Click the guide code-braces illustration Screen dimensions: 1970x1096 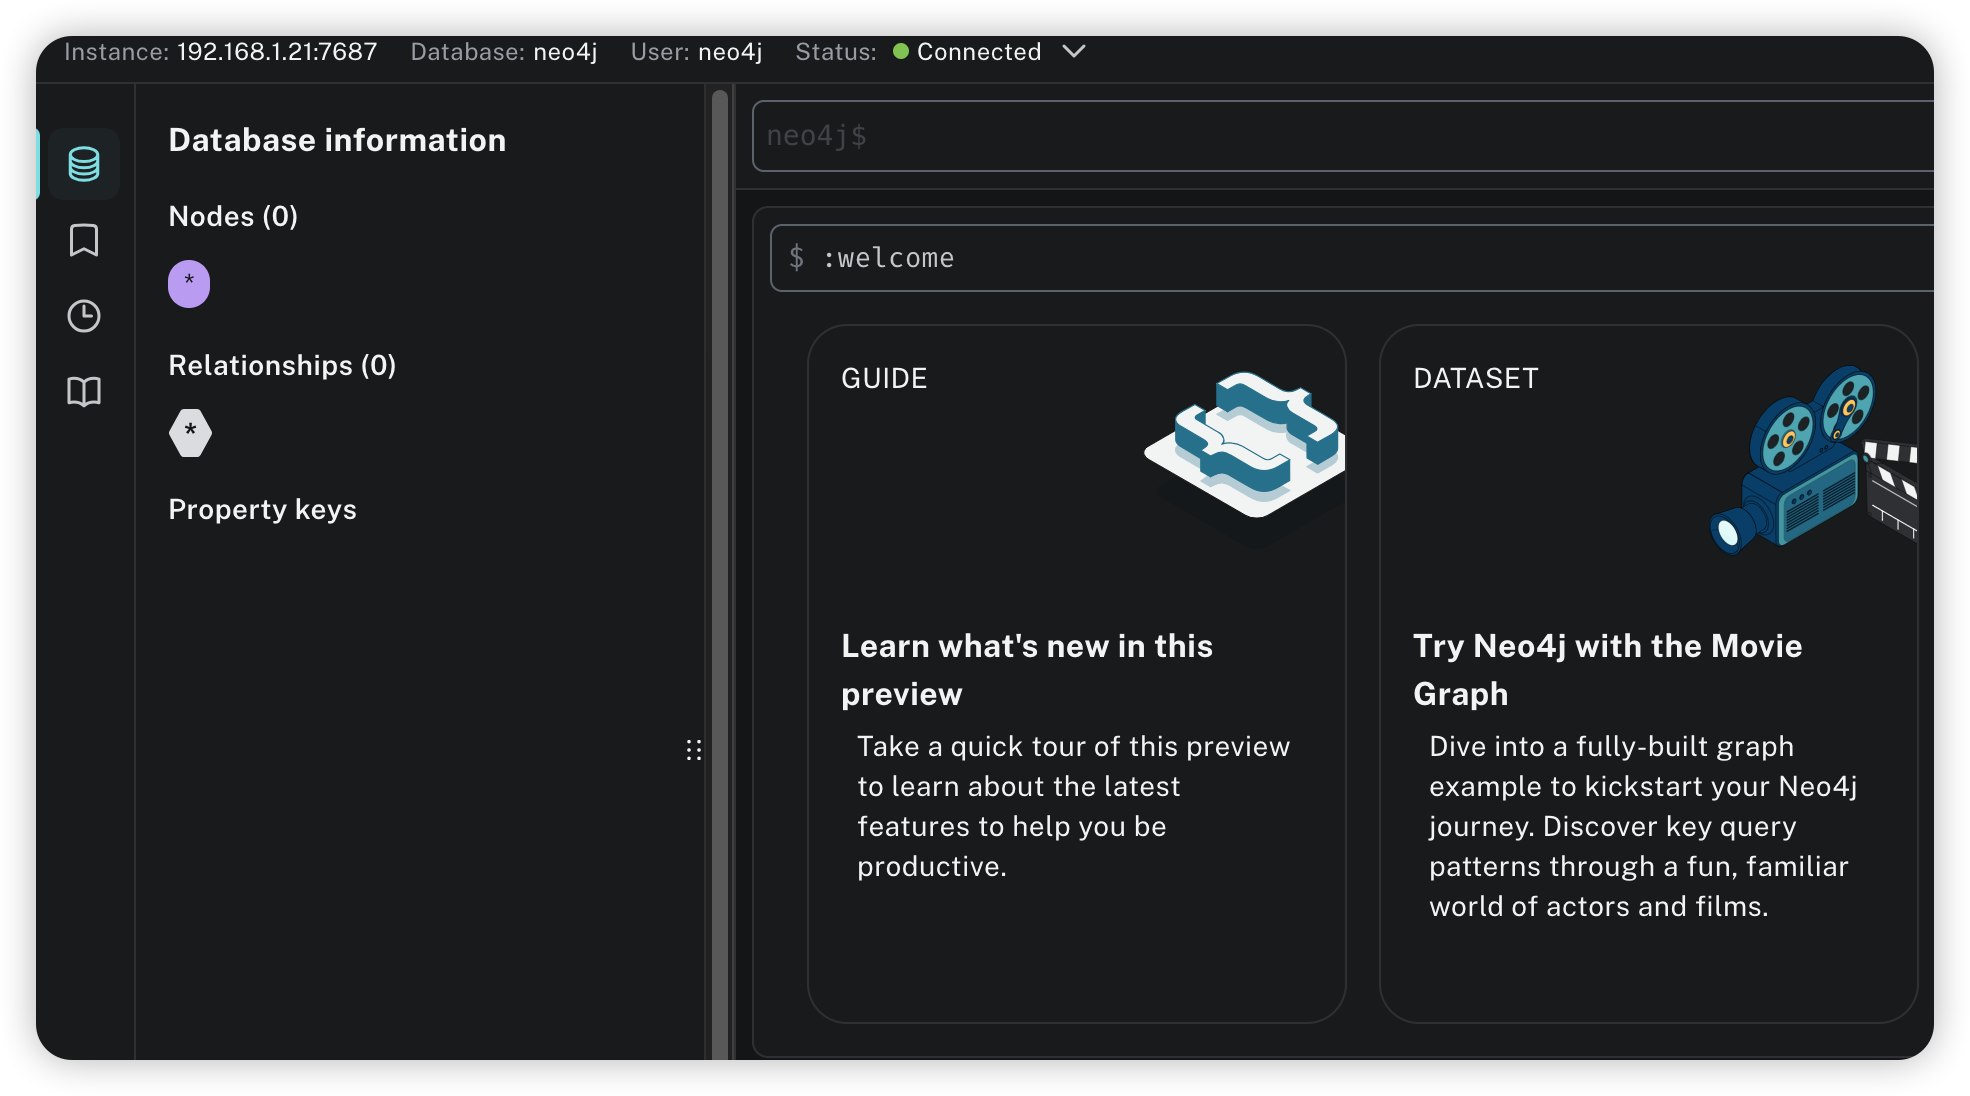point(1245,447)
